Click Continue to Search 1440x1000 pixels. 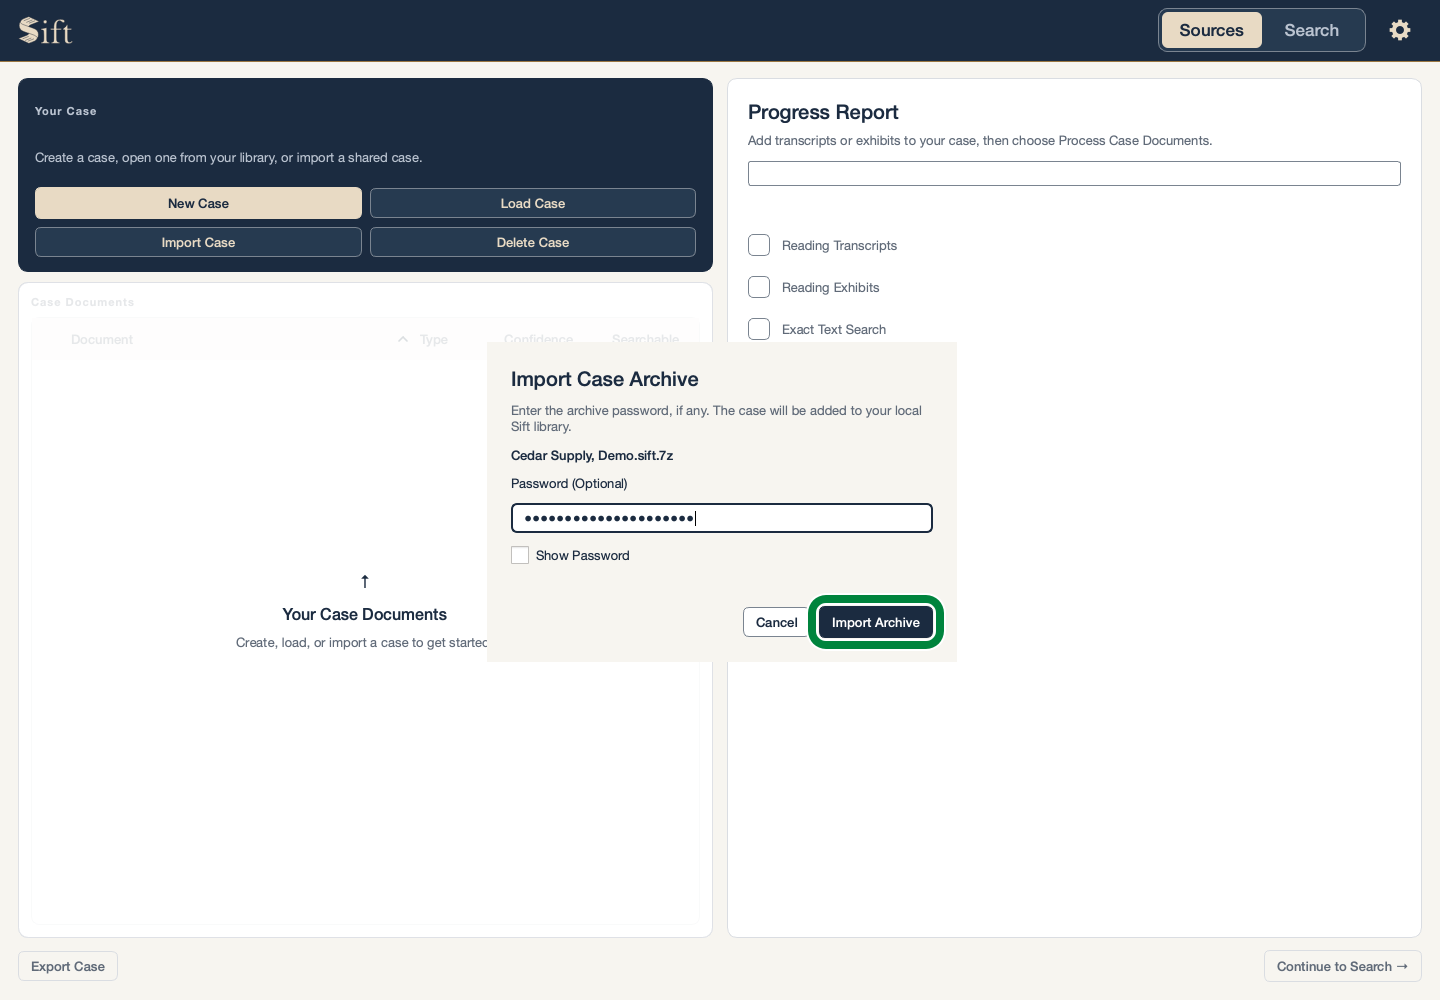tap(1342, 966)
